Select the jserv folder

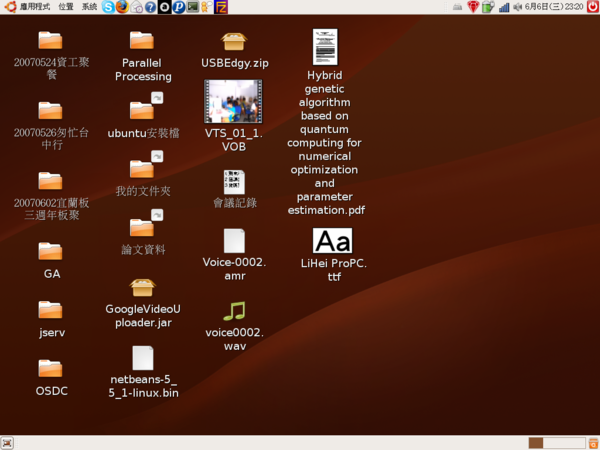tap(51, 309)
